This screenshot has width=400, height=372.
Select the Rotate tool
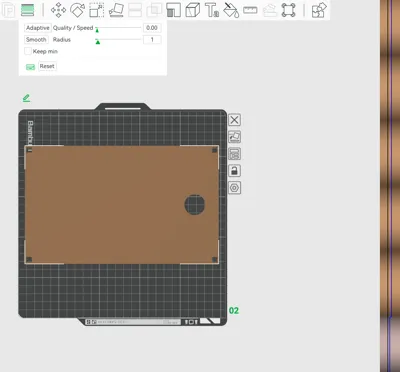click(77, 10)
